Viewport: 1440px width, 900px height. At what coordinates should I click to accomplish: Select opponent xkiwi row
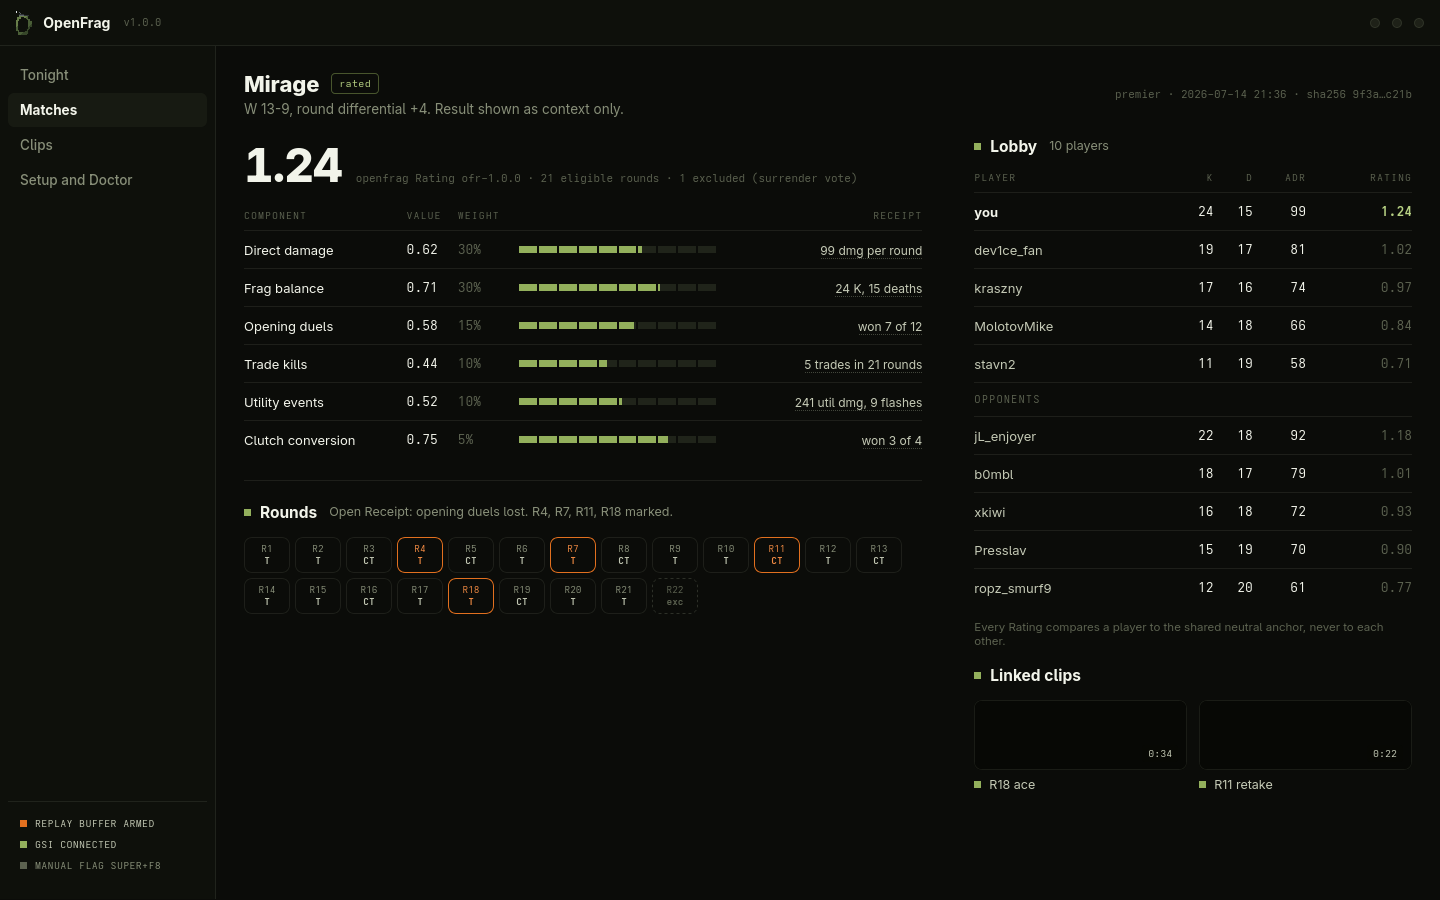(1193, 512)
